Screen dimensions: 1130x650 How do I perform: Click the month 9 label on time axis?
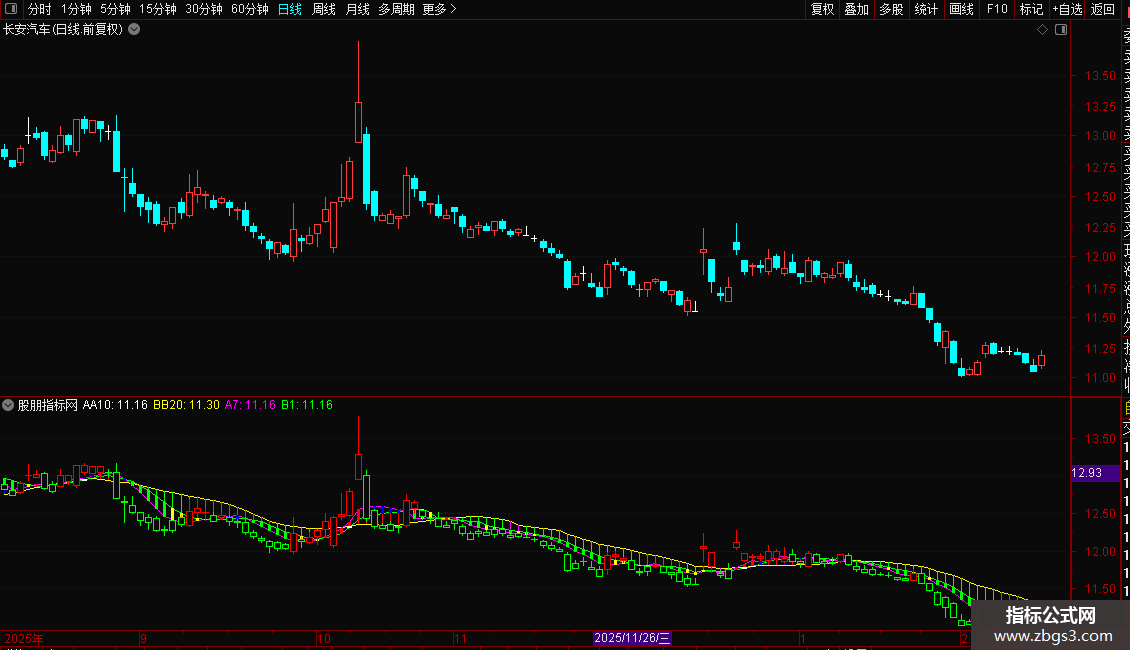143,638
